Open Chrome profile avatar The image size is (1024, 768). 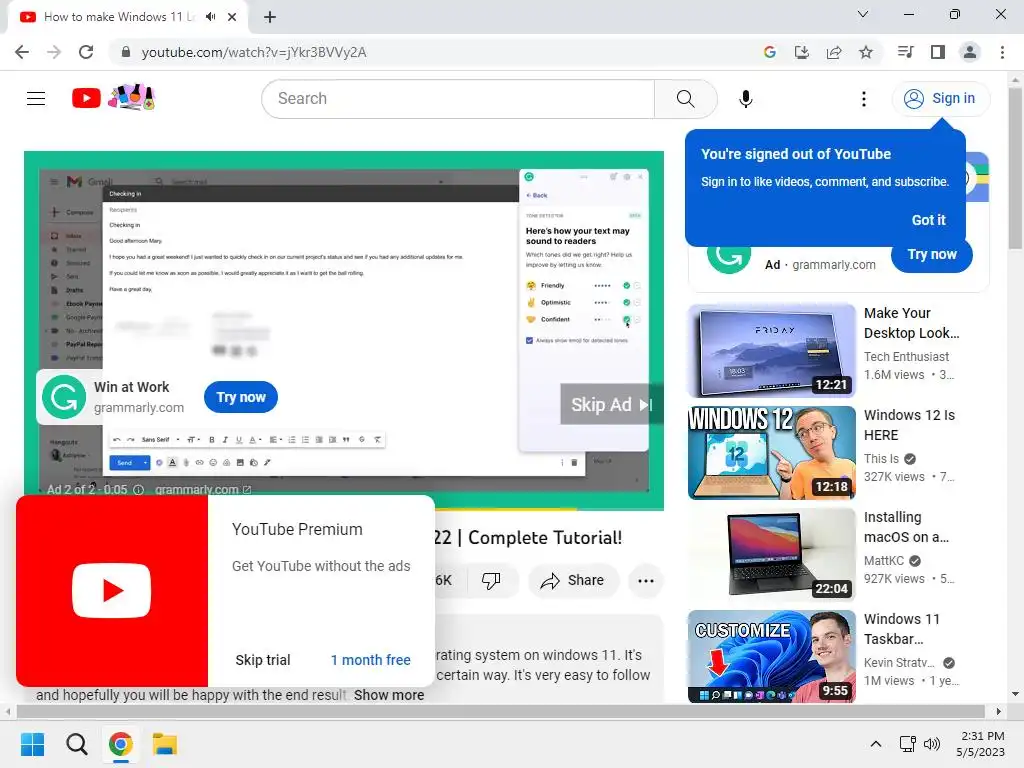970,52
